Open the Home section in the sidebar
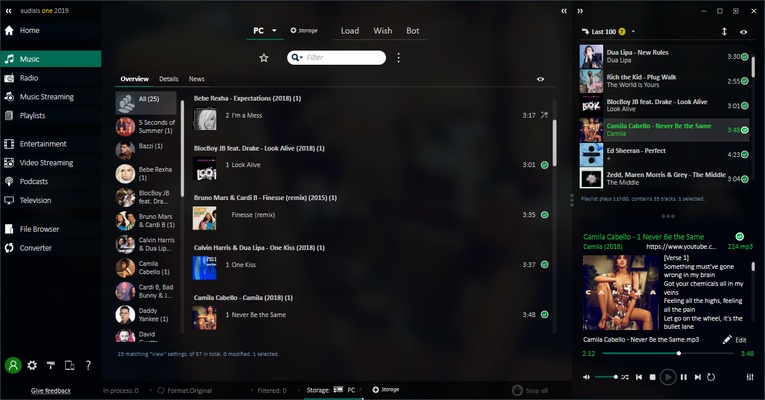 click(x=29, y=30)
